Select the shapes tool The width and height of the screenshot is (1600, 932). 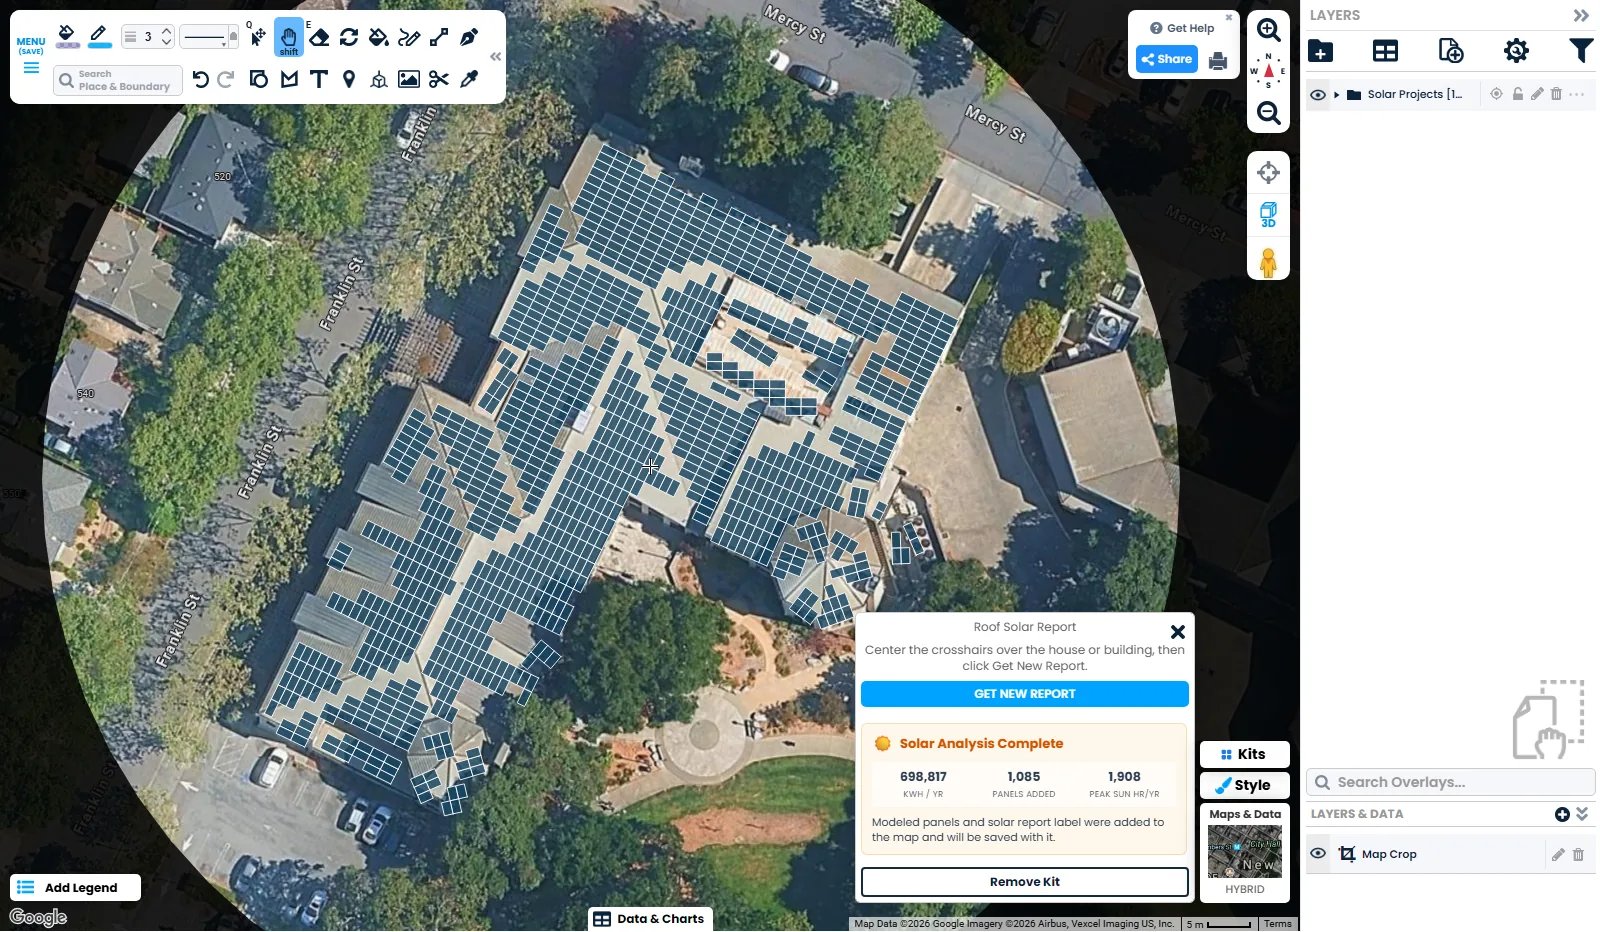click(x=259, y=79)
